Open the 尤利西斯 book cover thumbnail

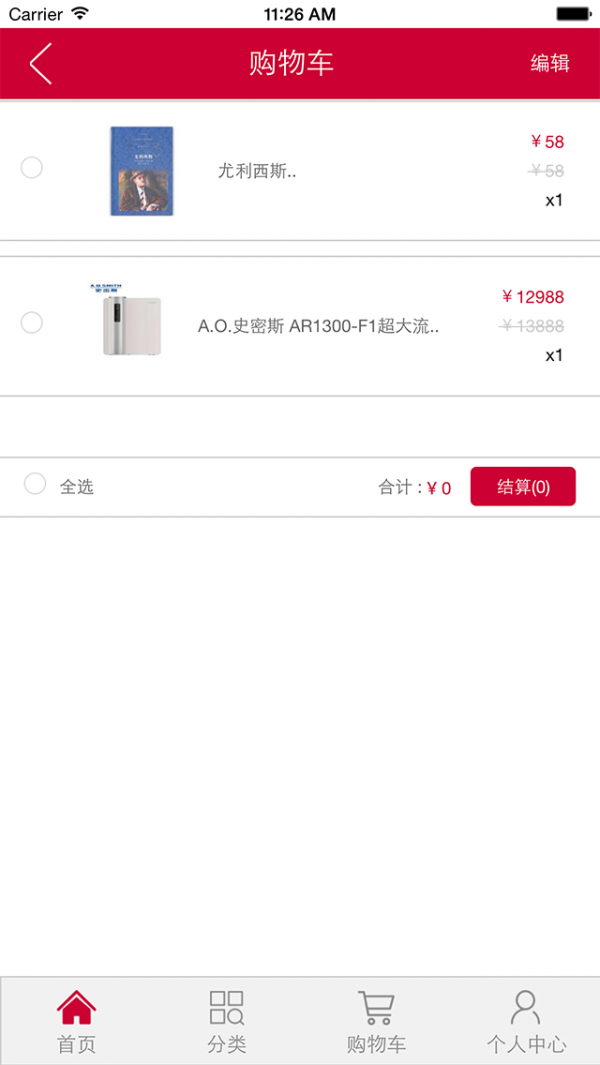pyautogui.click(x=141, y=171)
